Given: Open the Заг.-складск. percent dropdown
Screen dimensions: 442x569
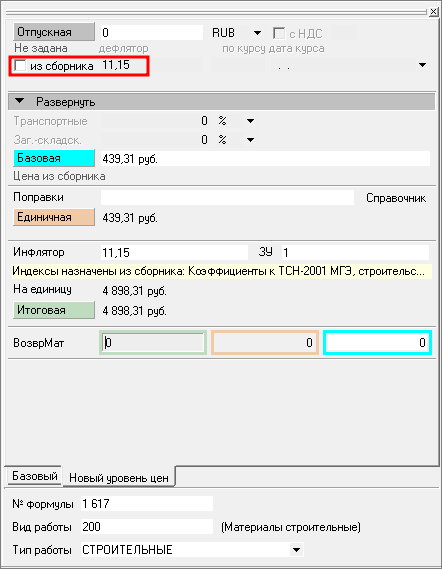Looking at the screenshot, I should coord(250,140).
